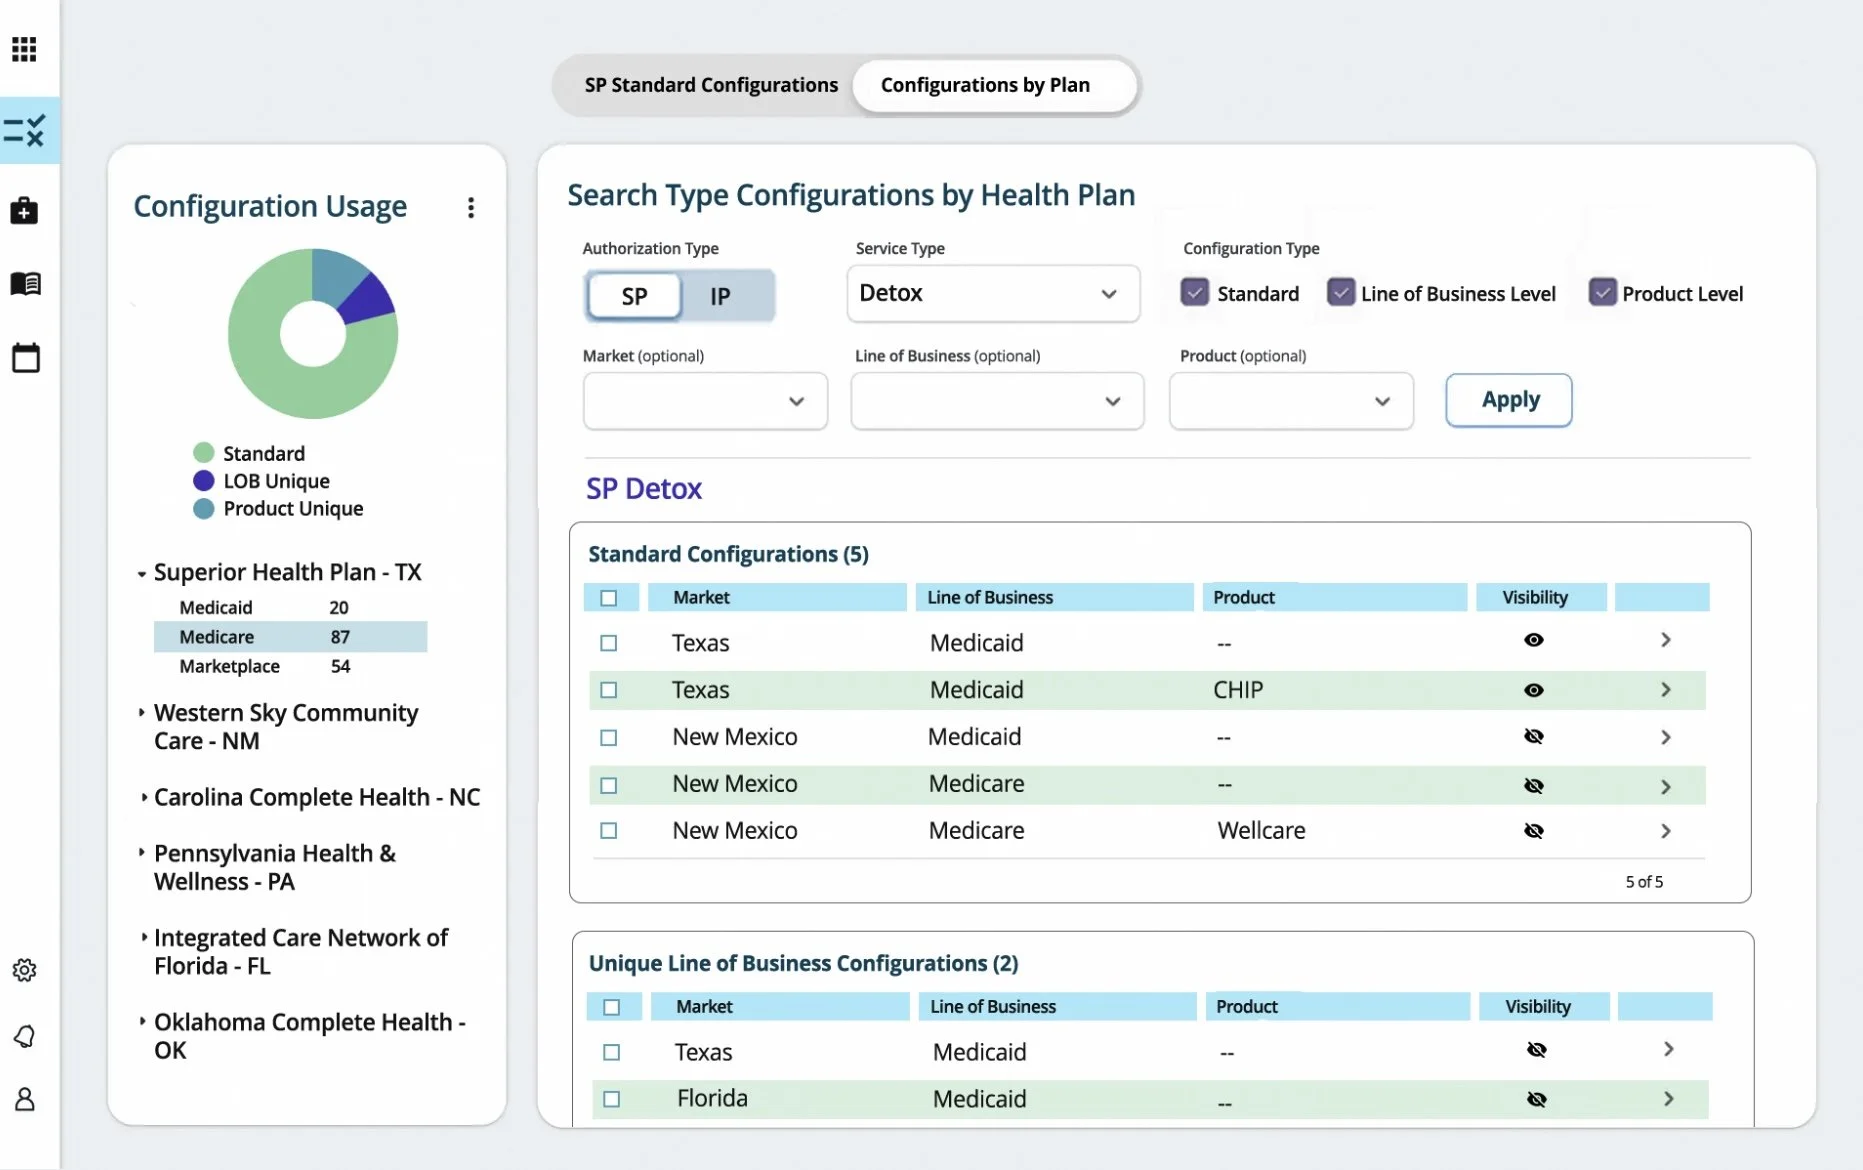Screen dimensions: 1863x1170
Task: Open the apps grid icon in sidebar
Action: pyautogui.click(x=24, y=49)
